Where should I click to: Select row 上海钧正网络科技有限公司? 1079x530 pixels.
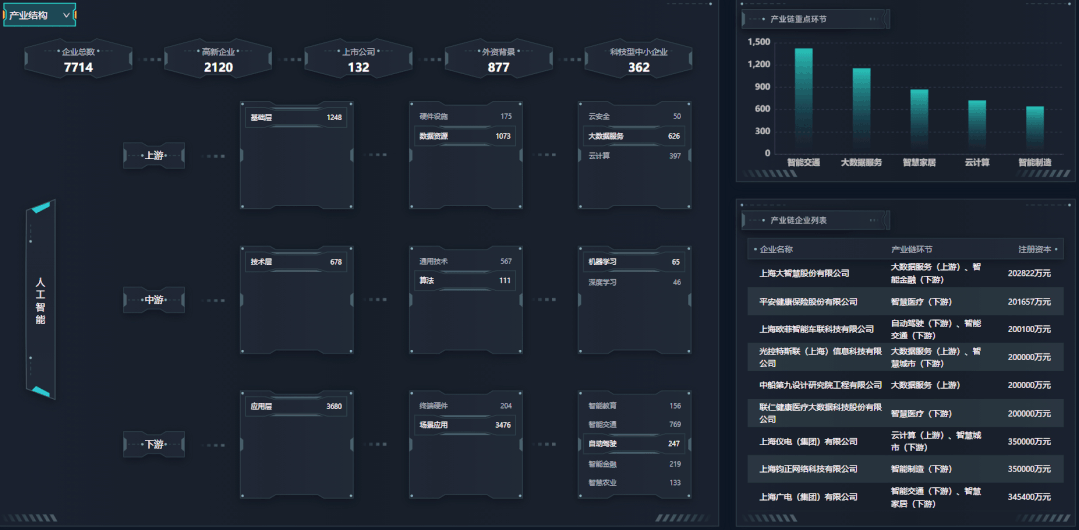(x=906, y=469)
